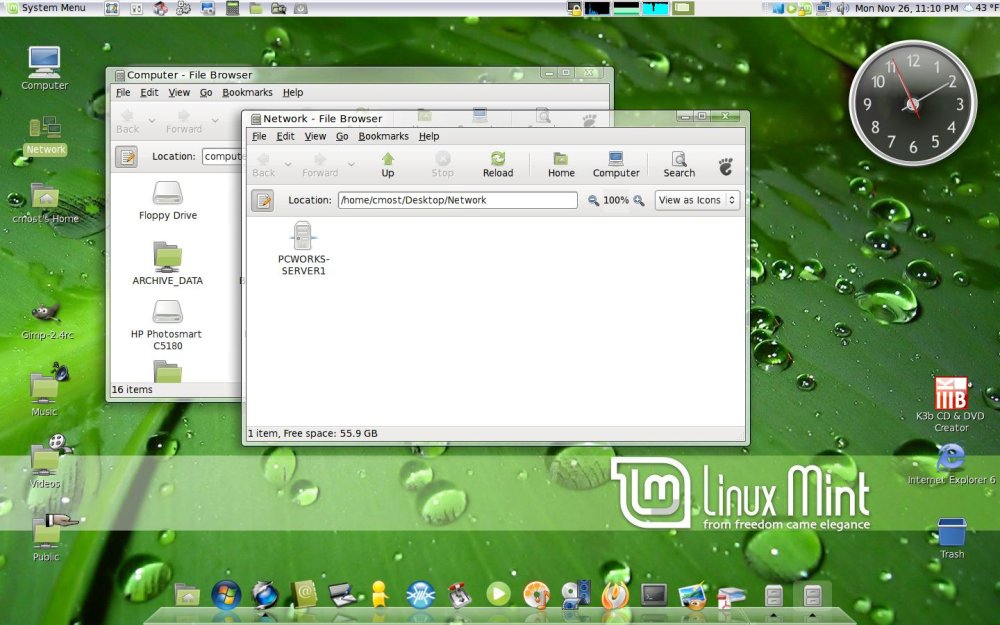Open Forward history dropdown in Network window

[x=351, y=165]
